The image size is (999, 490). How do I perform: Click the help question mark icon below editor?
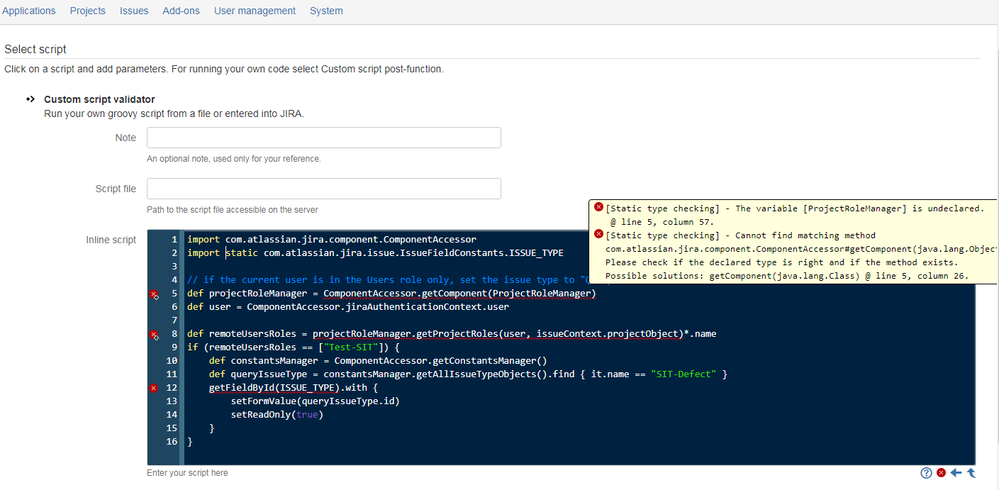(926, 473)
